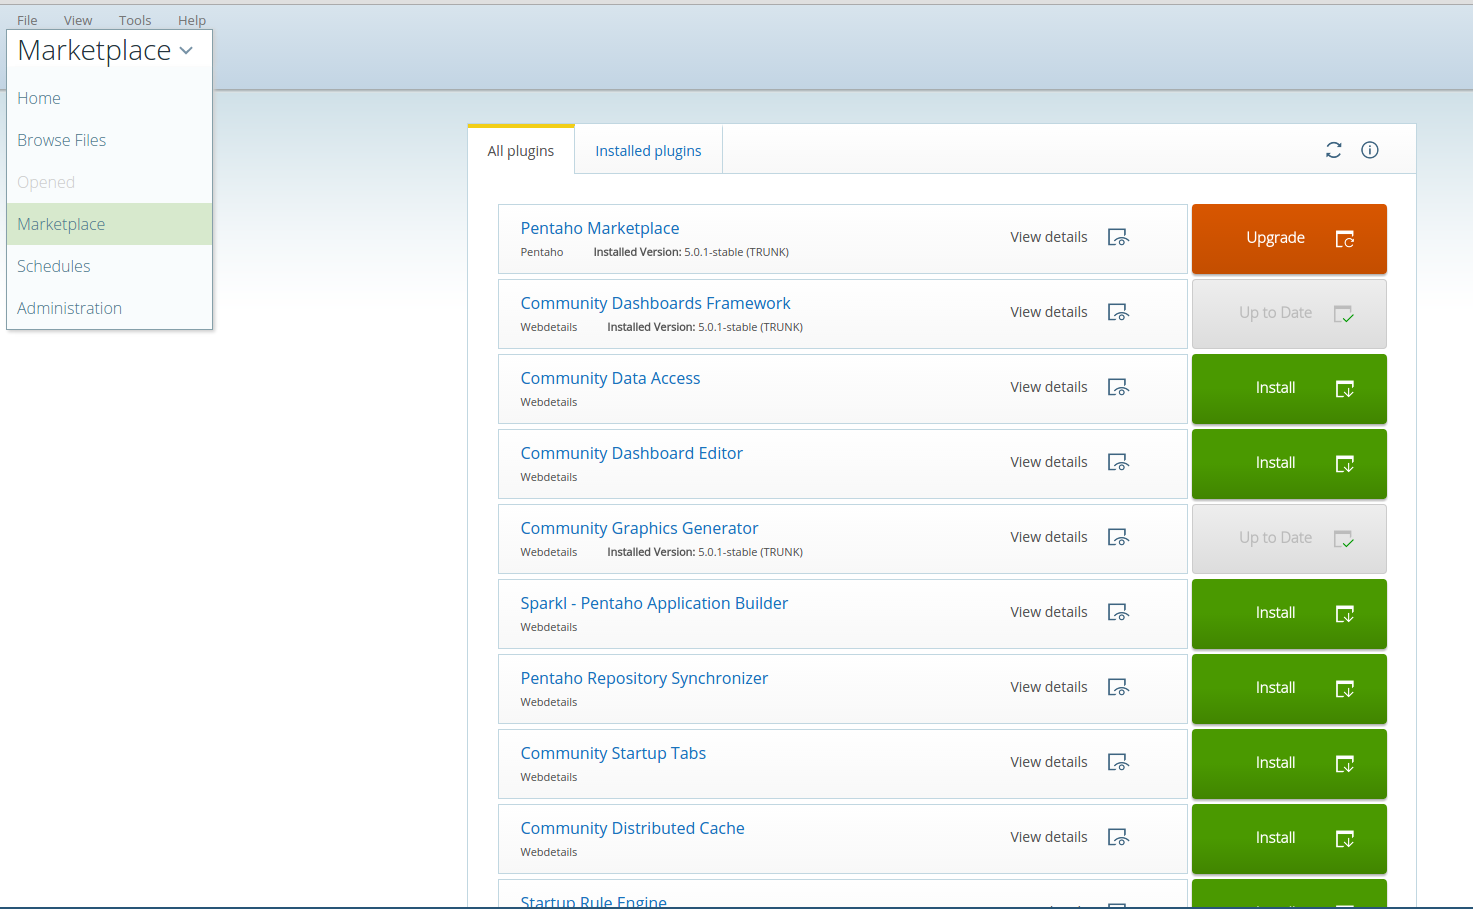Click view details icon for Community Dashboard Editor
Image resolution: width=1473 pixels, height=909 pixels.
1118,463
